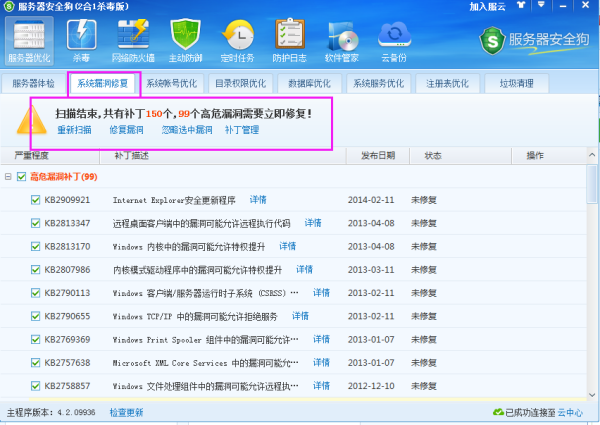Viewport: 600px width, 425px height.
Task: Uncheck patch KB2758857
Action: pyautogui.click(x=35, y=386)
